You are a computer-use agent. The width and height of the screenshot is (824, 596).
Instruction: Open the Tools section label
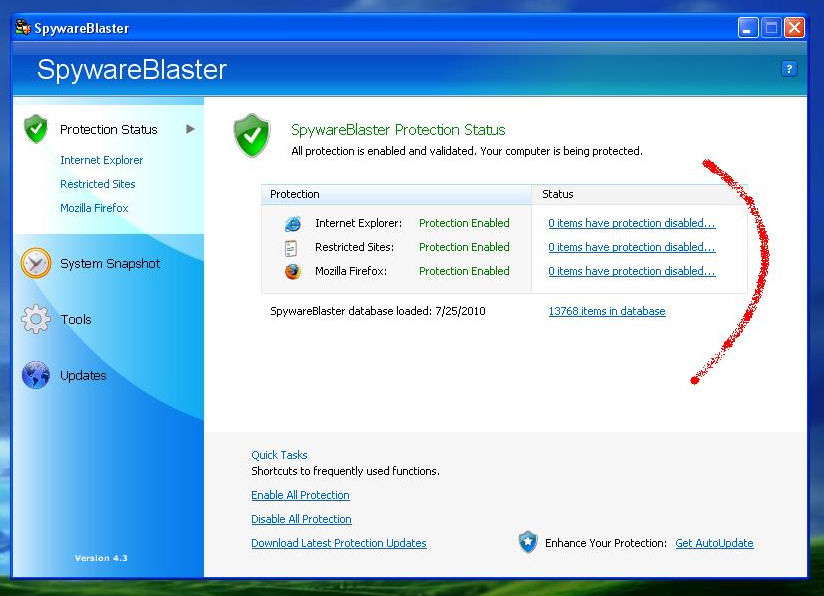(x=76, y=319)
